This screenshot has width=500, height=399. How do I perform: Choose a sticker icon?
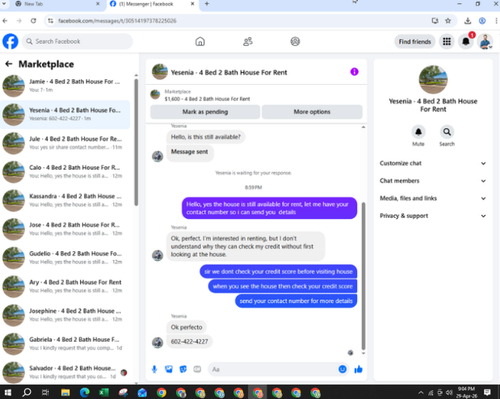[x=183, y=369]
